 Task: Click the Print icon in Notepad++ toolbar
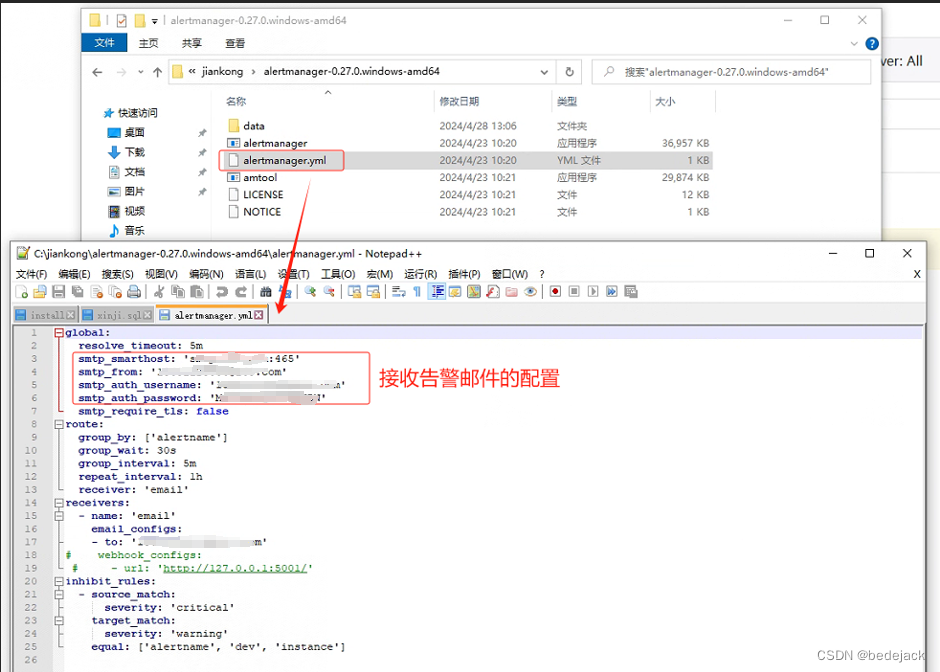(133, 292)
